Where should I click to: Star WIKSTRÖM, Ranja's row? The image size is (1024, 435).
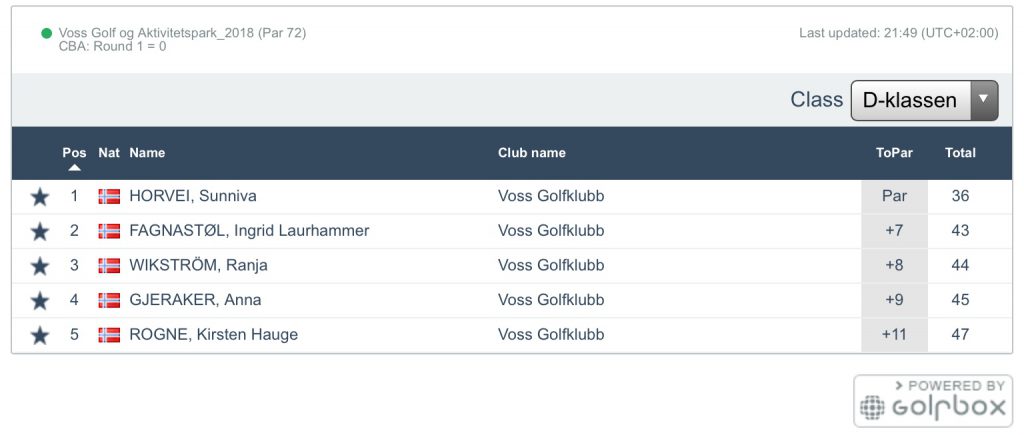39,266
